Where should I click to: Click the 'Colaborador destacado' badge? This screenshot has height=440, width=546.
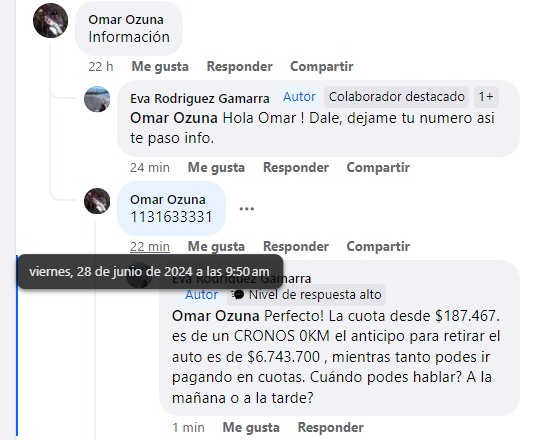(x=397, y=97)
